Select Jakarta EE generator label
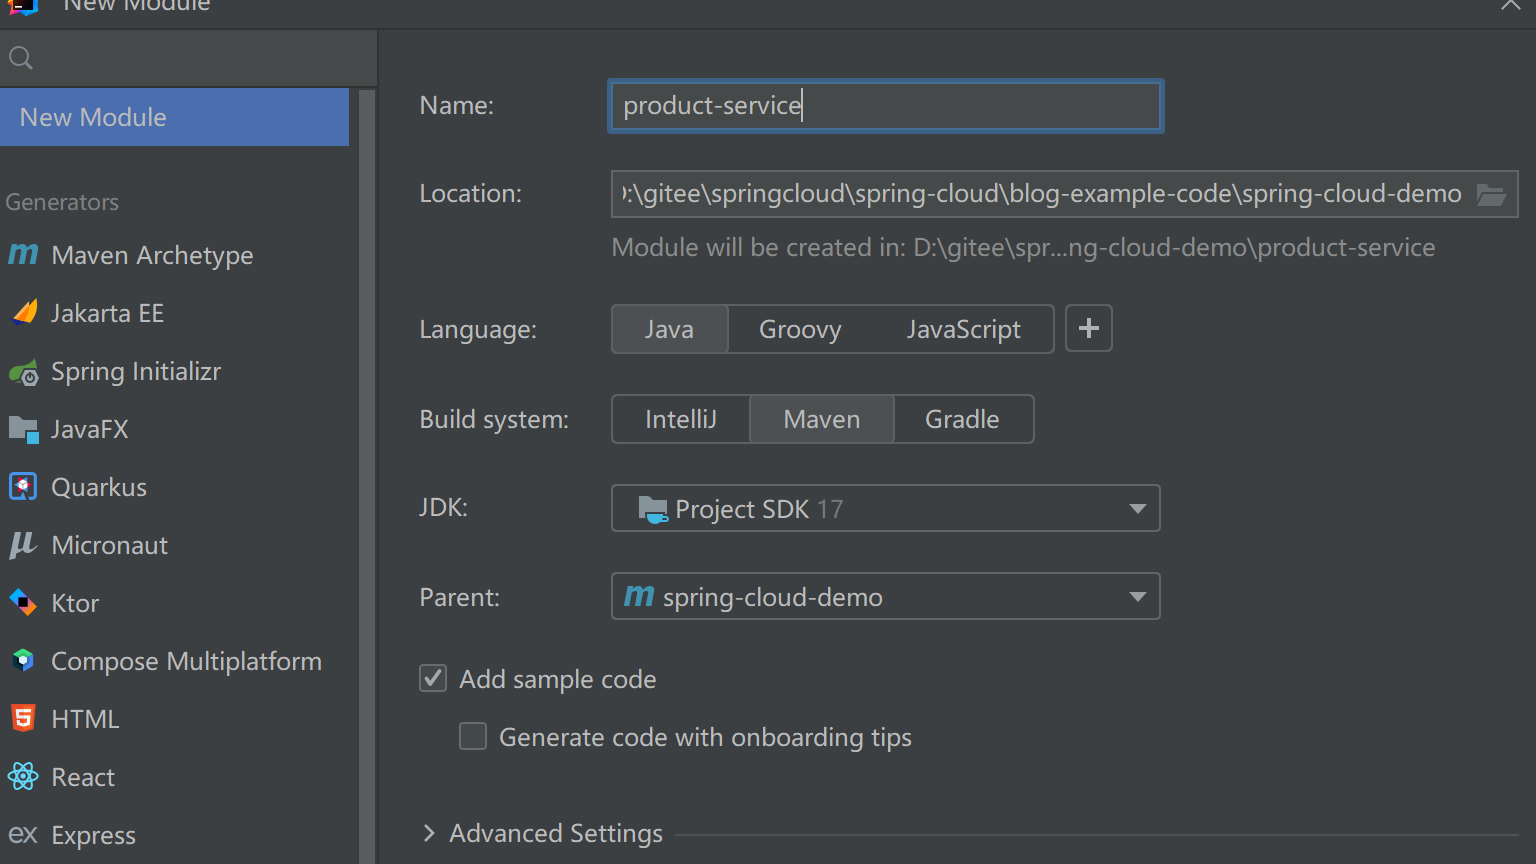Image resolution: width=1536 pixels, height=864 pixels. pos(107,313)
